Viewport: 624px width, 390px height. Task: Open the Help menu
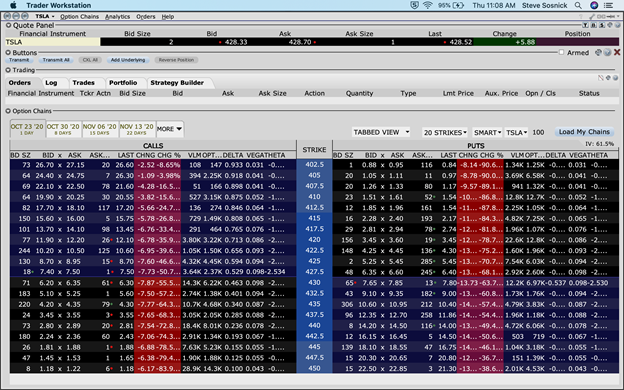pyautogui.click(x=168, y=16)
